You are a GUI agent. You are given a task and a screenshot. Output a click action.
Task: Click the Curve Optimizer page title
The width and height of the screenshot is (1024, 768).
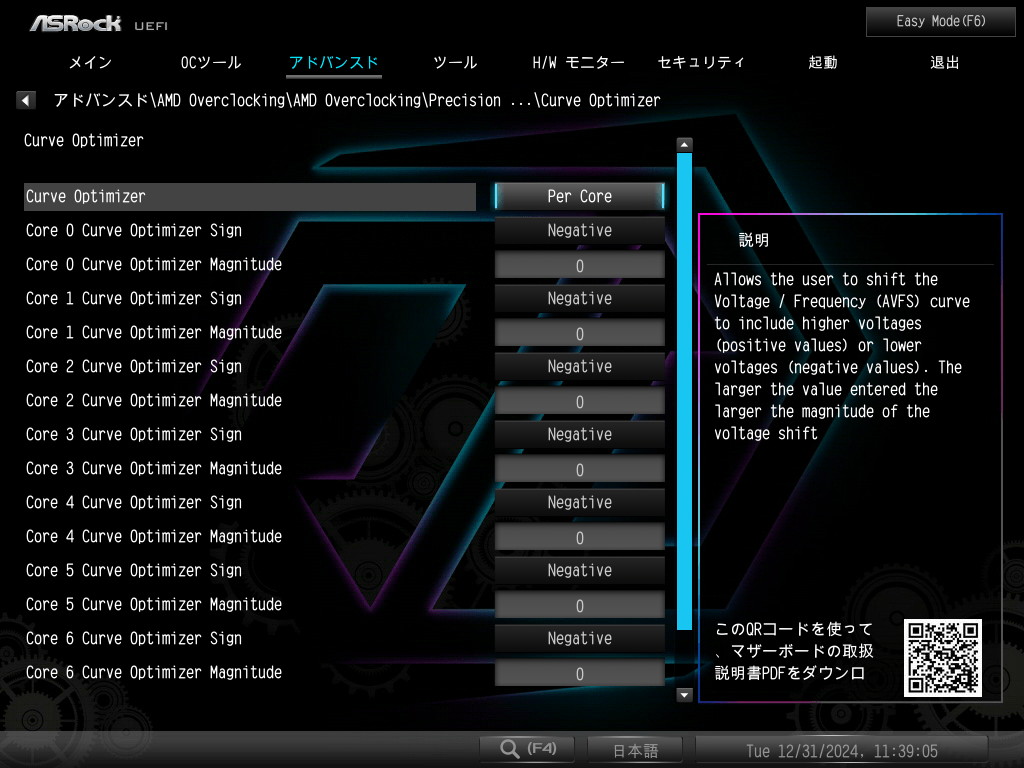[84, 140]
